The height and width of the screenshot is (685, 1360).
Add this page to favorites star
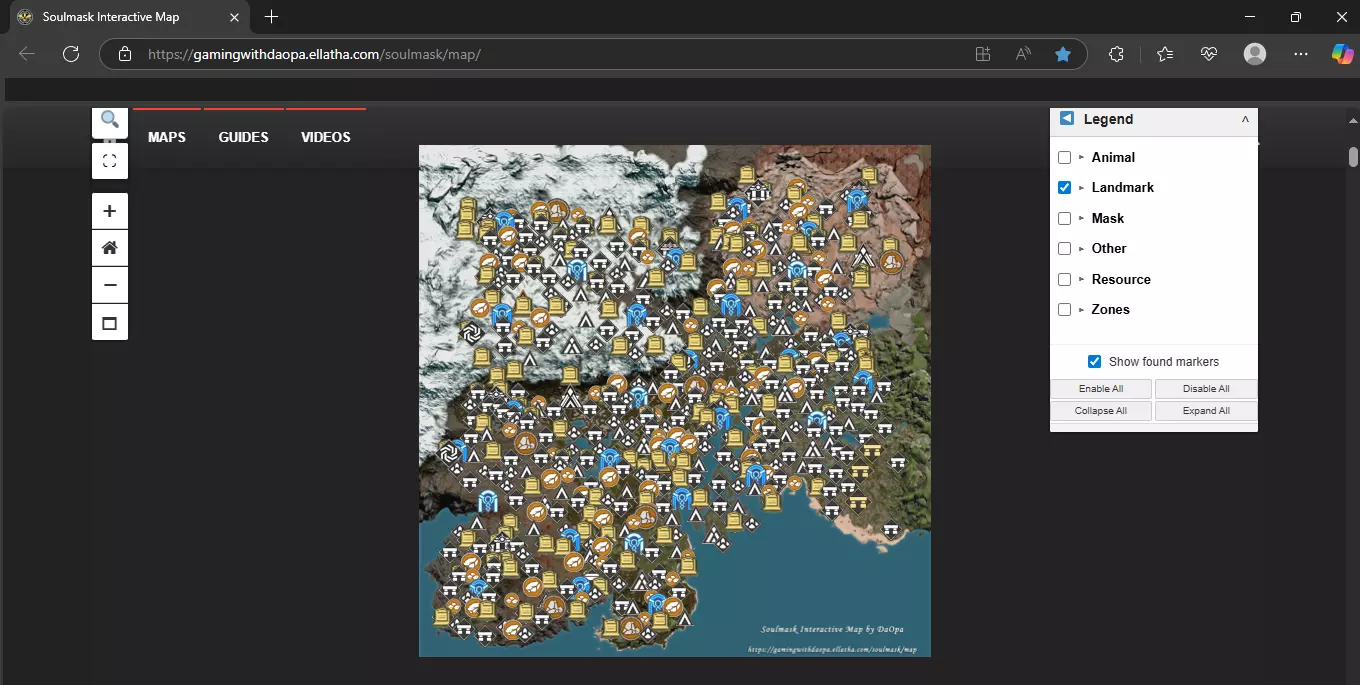pos(1063,54)
